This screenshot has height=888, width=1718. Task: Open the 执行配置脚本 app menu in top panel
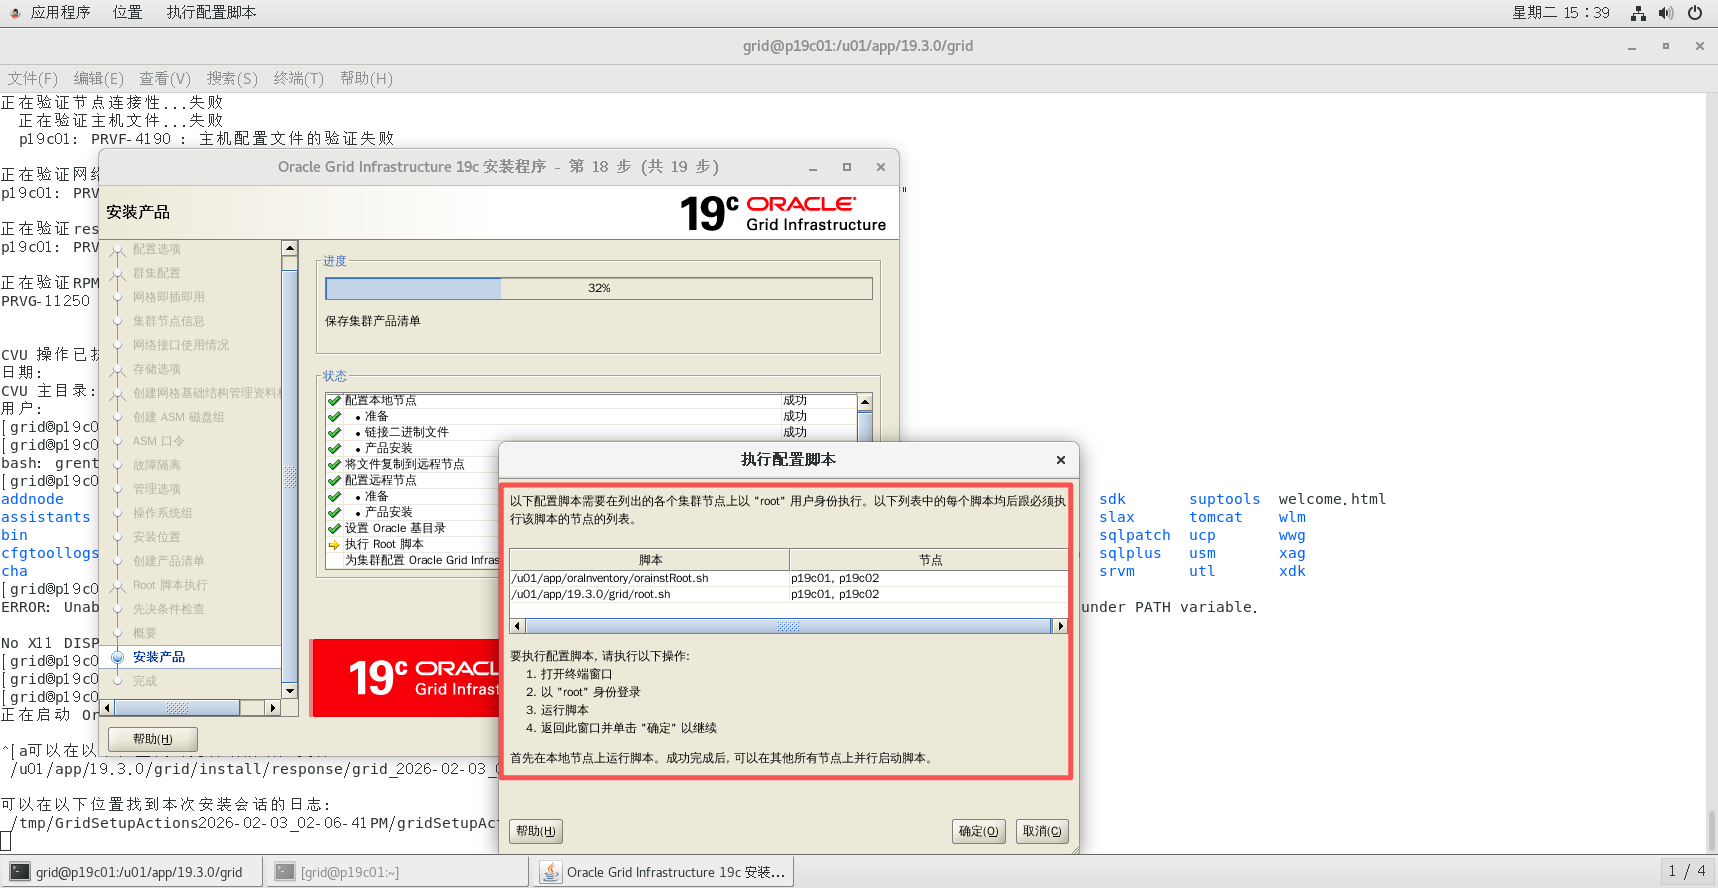coord(211,13)
